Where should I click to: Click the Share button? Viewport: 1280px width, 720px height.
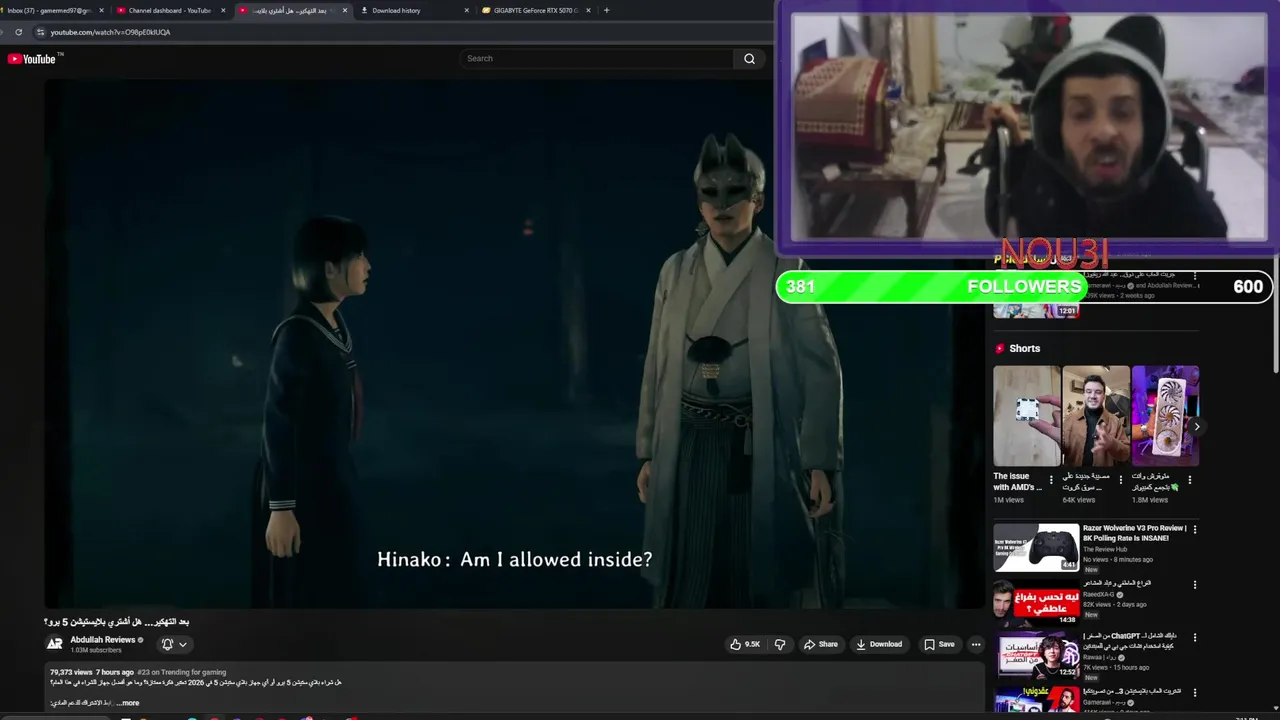point(821,644)
